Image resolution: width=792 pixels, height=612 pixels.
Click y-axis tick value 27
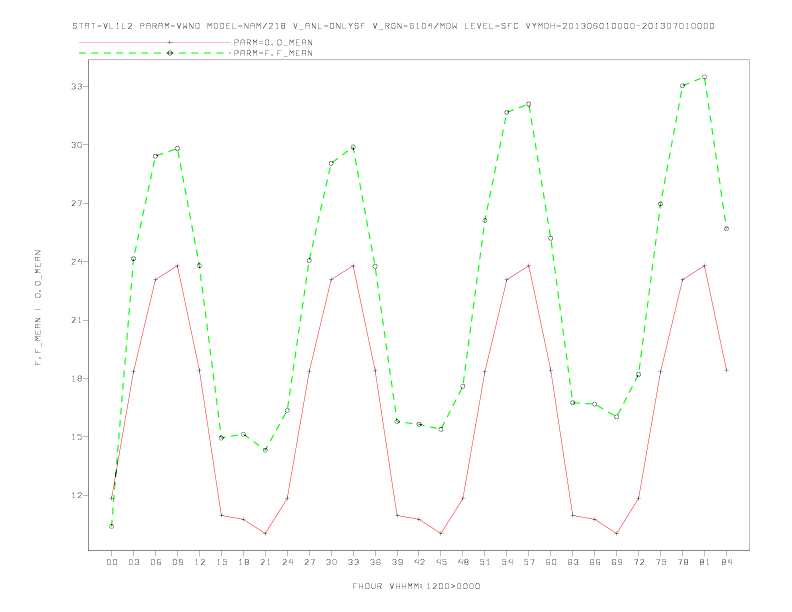77,203
